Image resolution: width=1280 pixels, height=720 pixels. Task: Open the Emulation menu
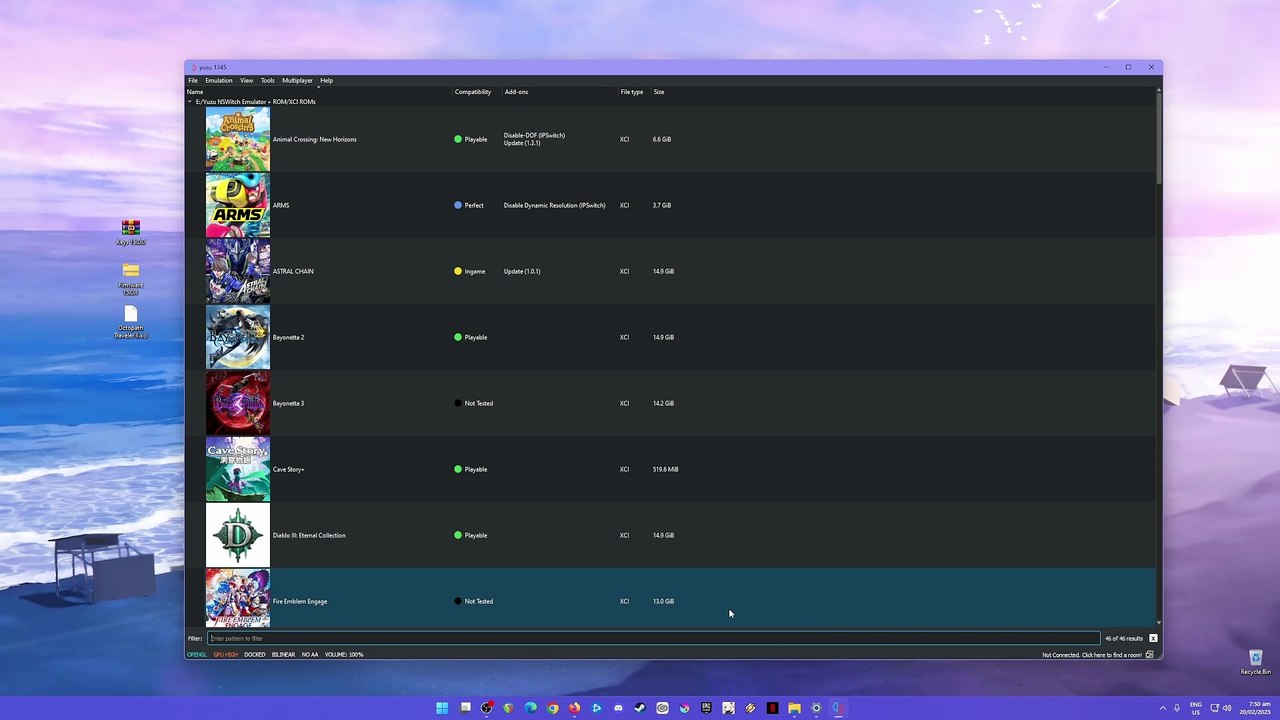[219, 80]
